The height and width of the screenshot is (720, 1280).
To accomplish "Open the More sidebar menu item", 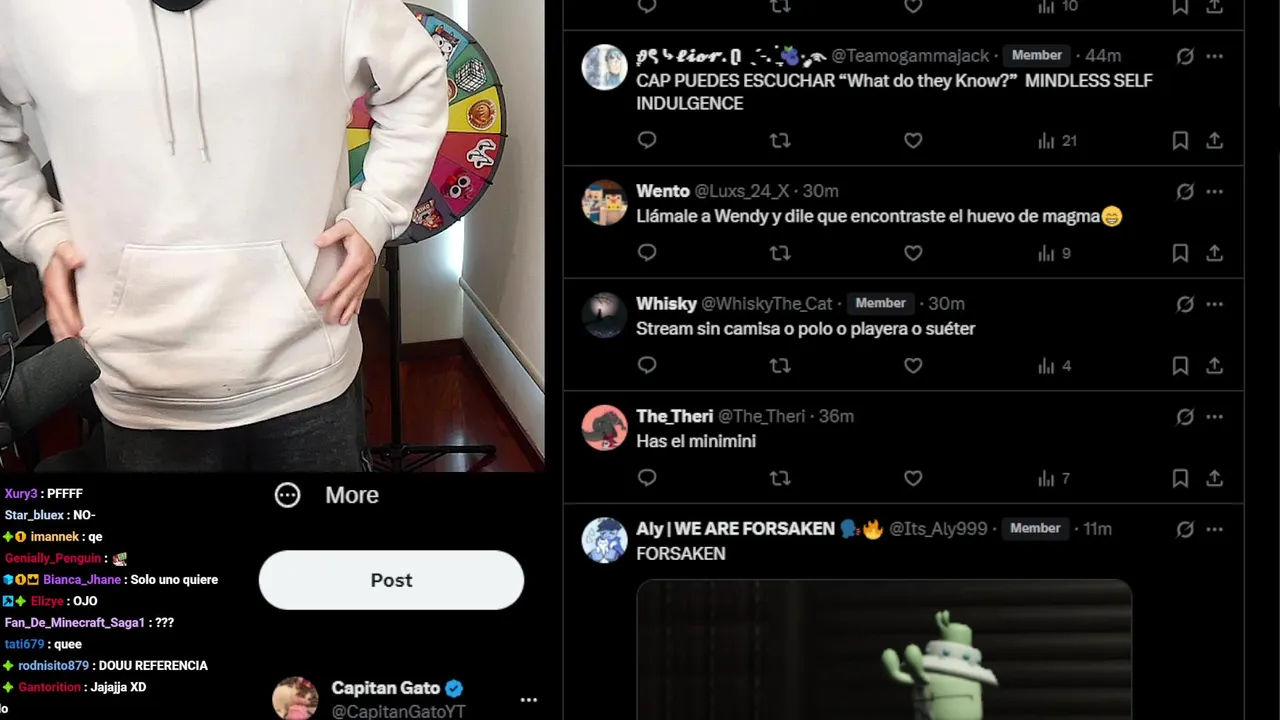I will pos(327,495).
